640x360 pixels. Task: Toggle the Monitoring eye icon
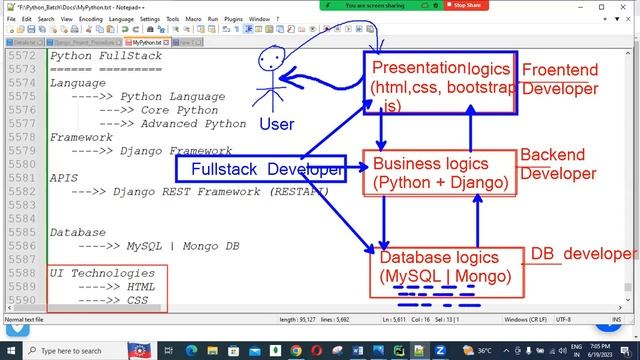[313, 29]
